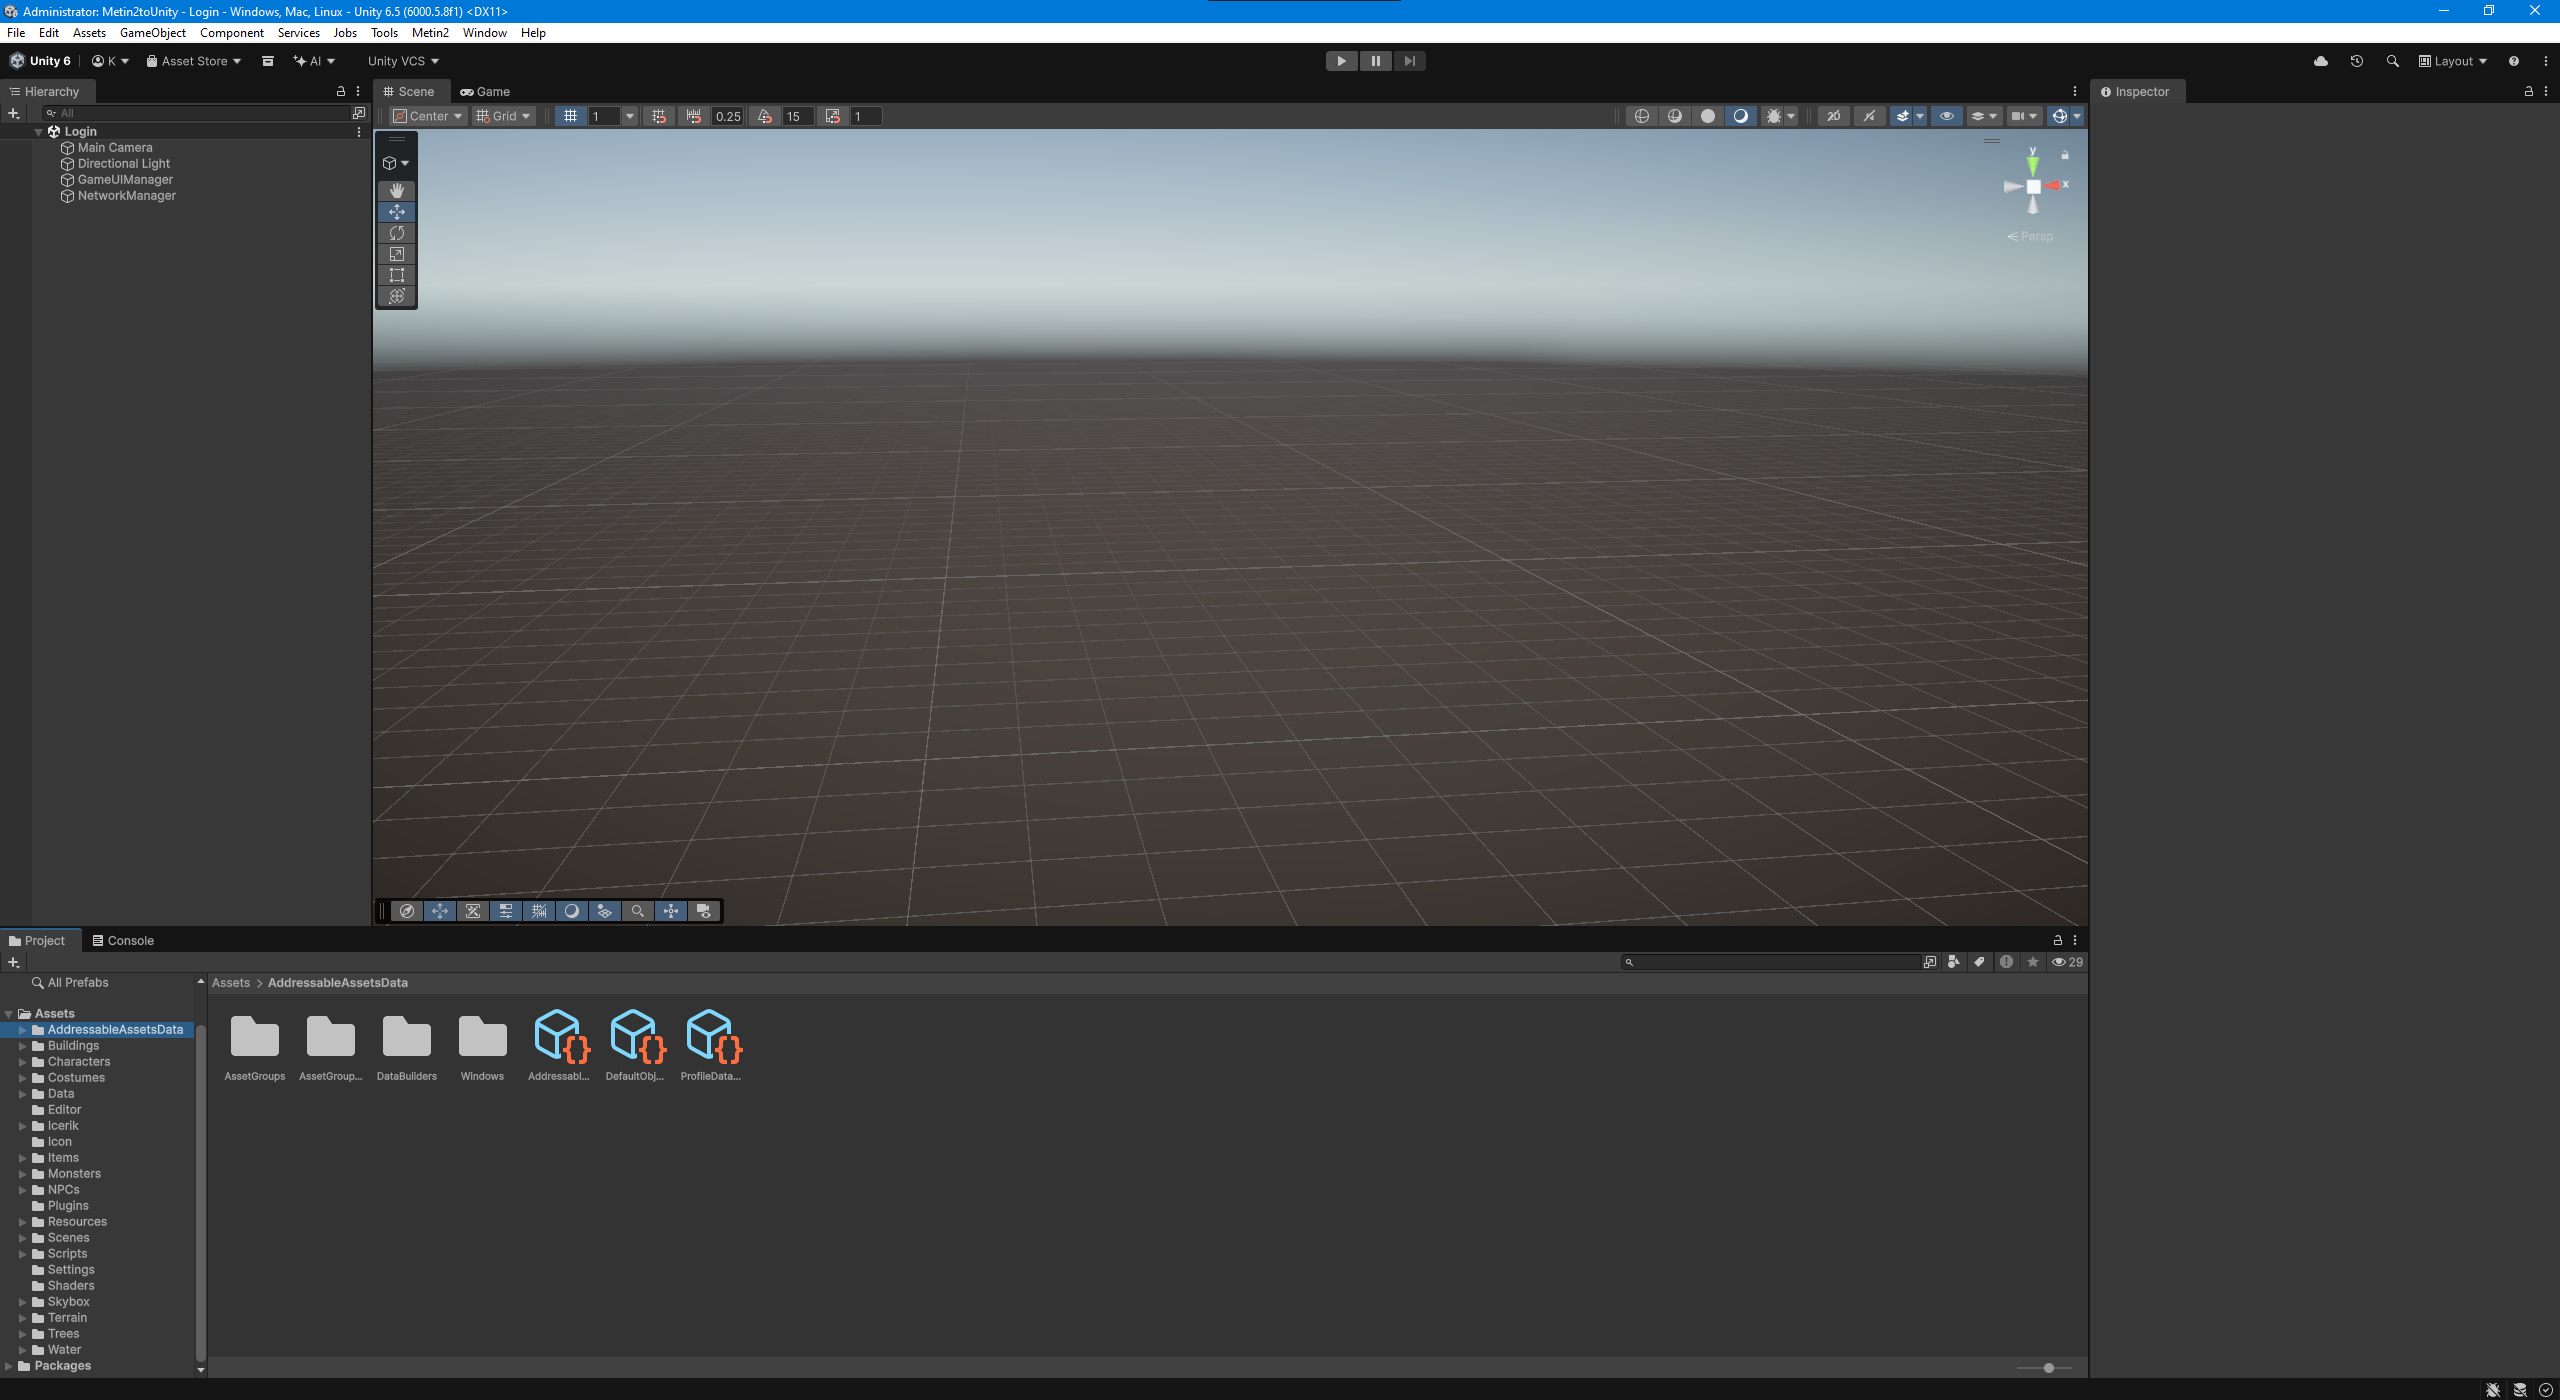Screen dimensions: 2560x1400
Task: Toggle 2D view mode
Action: click(x=1834, y=116)
